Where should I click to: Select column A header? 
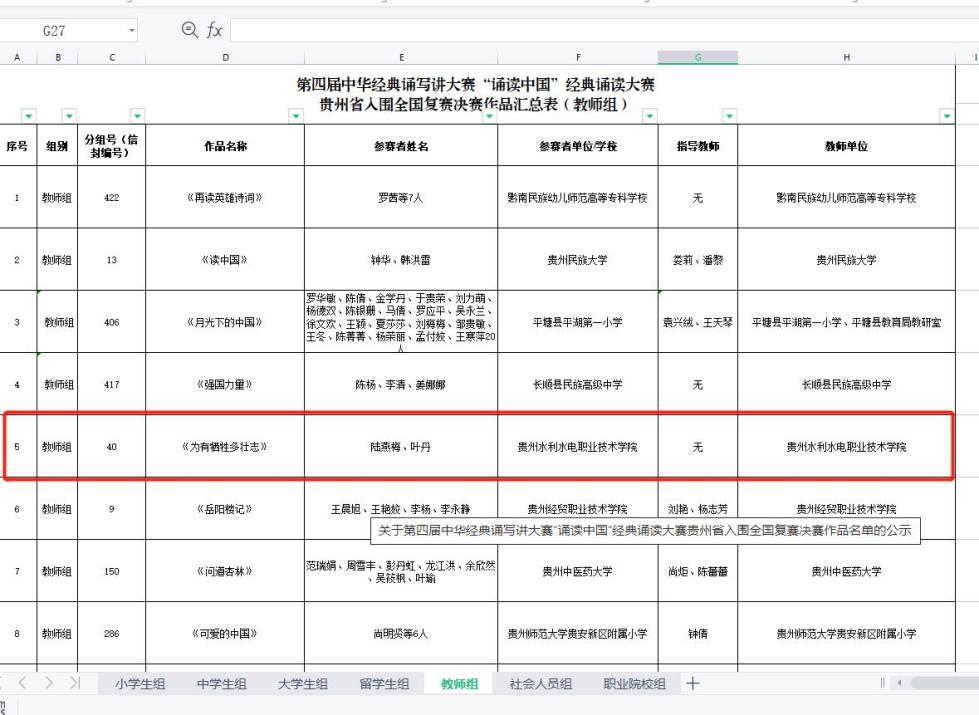pyautogui.click(x=17, y=57)
